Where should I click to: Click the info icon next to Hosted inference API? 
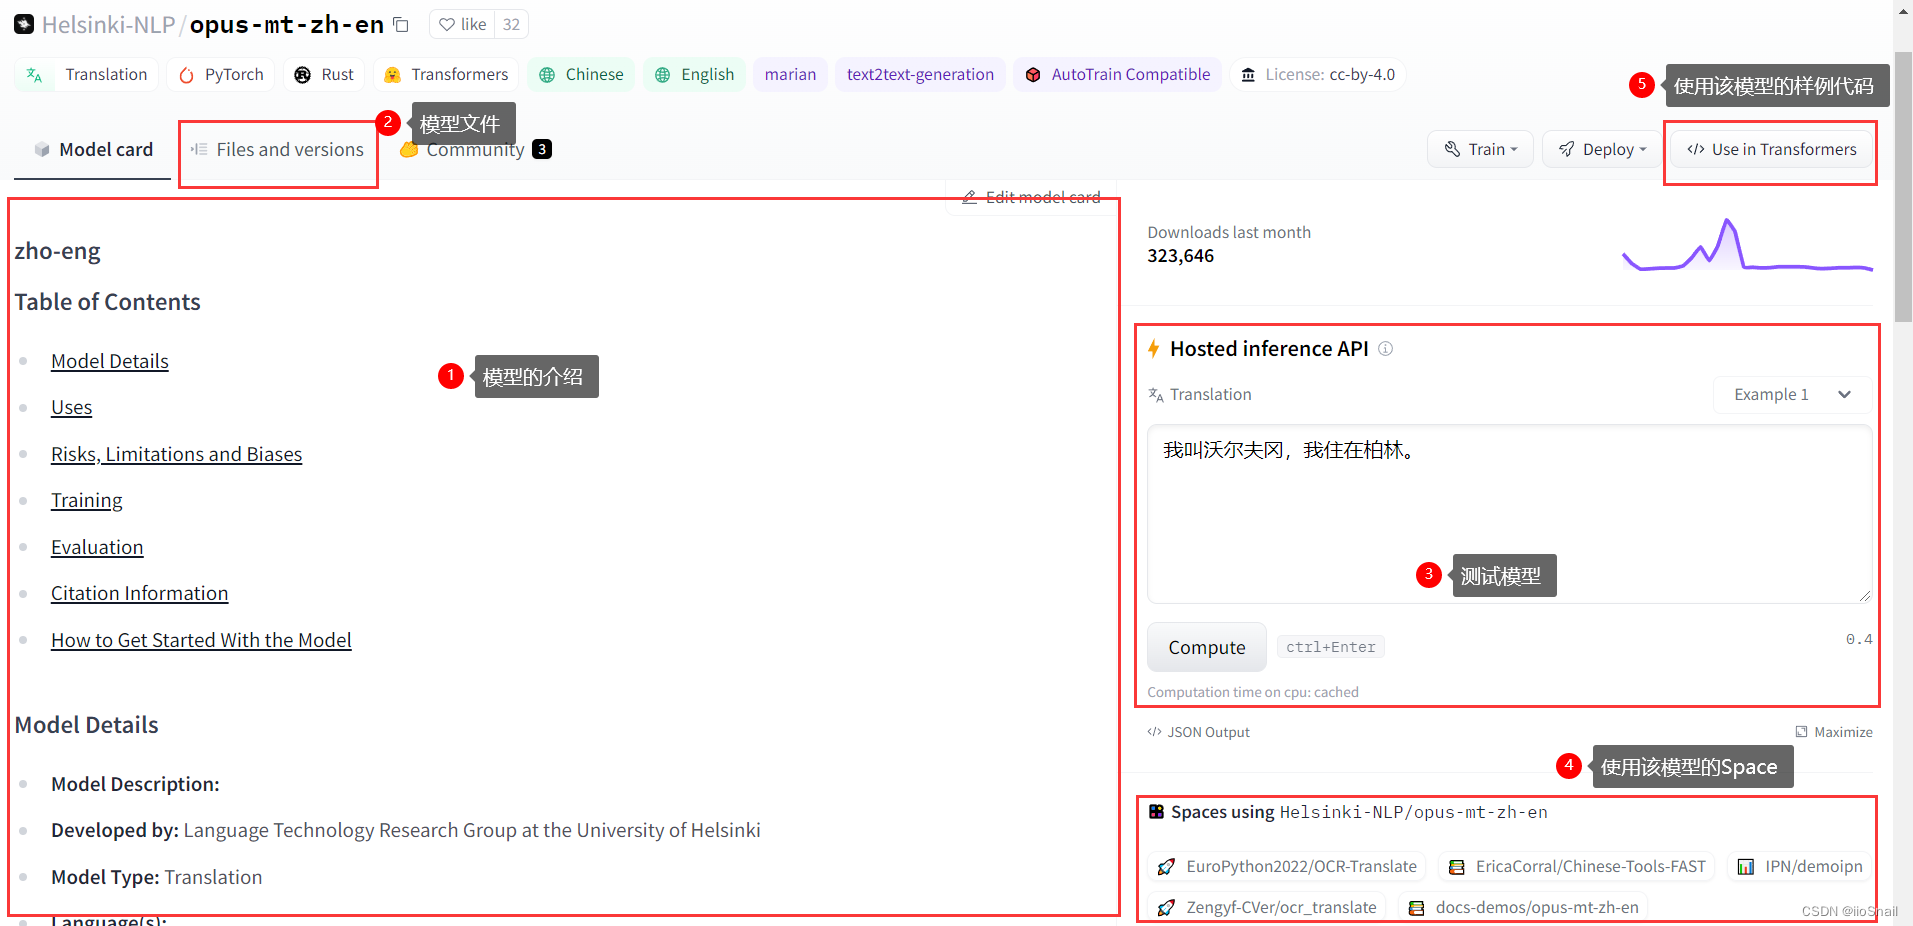tap(1385, 349)
